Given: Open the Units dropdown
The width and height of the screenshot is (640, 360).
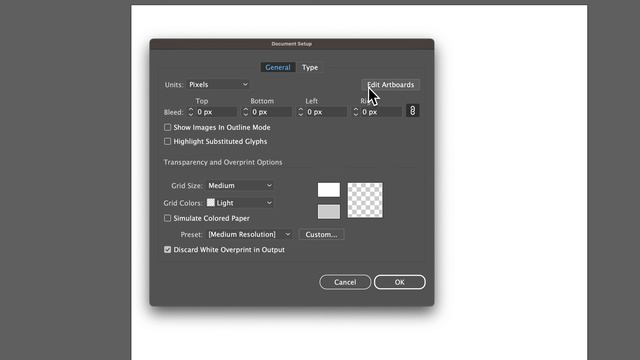Looking at the screenshot, I should 218,84.
